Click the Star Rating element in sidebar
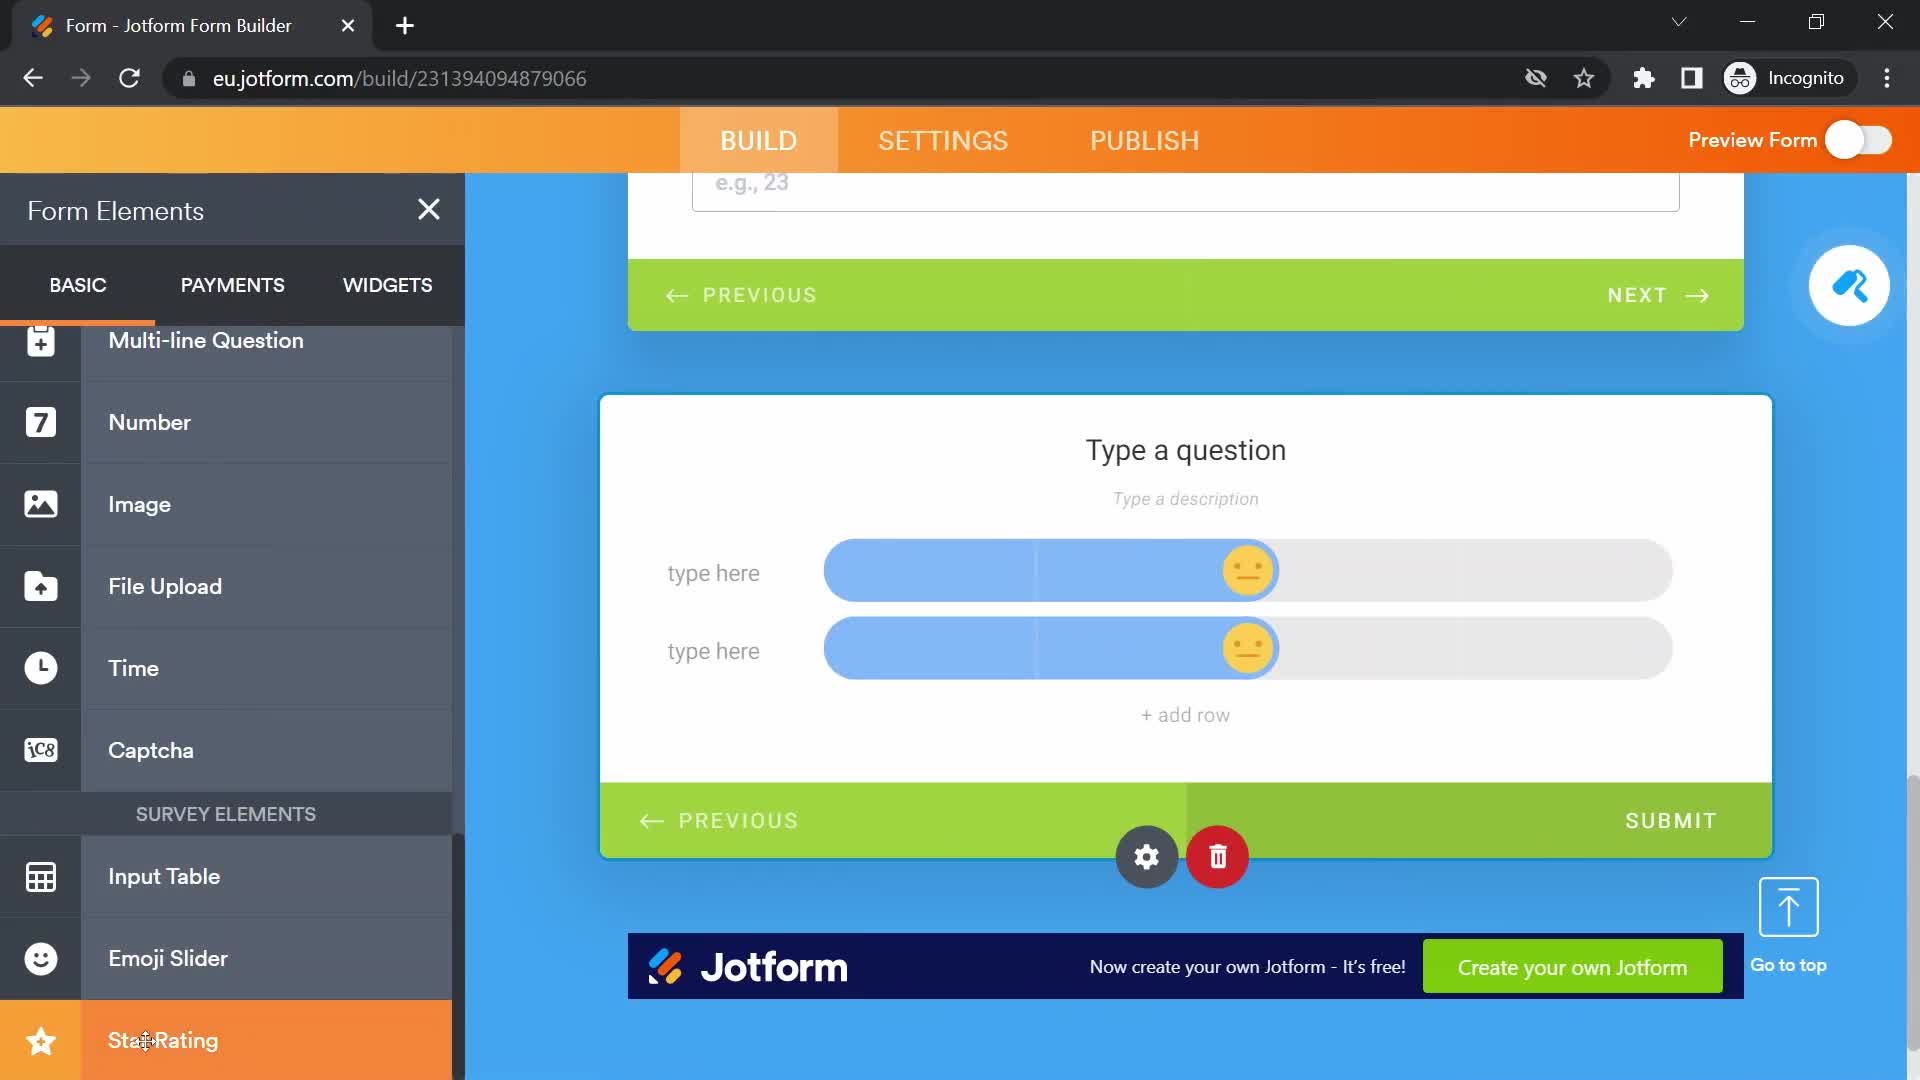This screenshot has height=1080, width=1920. coord(162,1039)
